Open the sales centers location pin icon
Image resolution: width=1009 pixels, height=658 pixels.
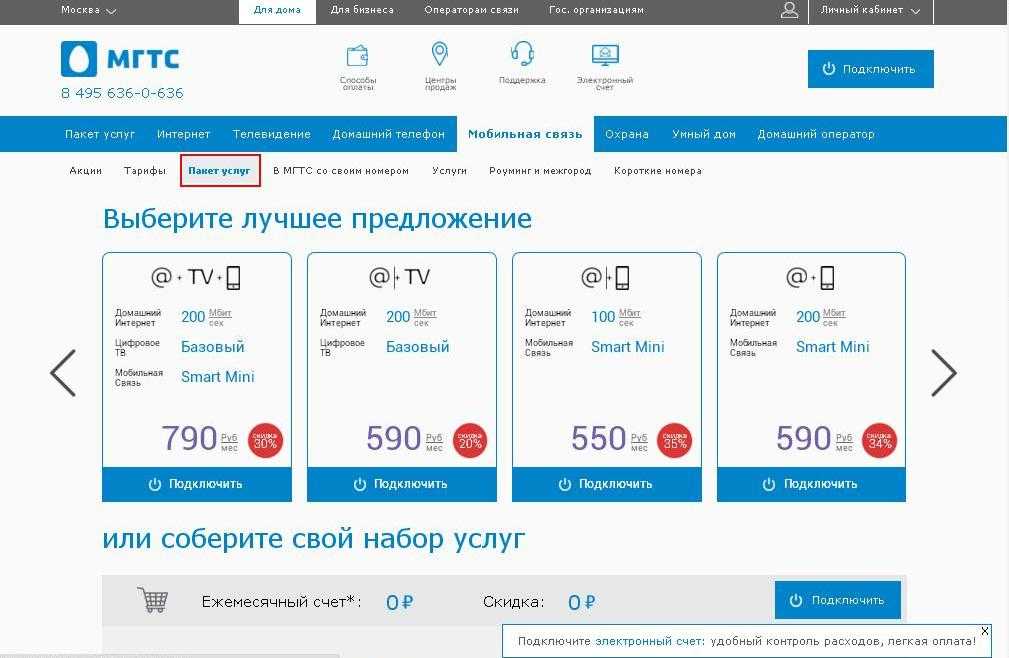[440, 54]
